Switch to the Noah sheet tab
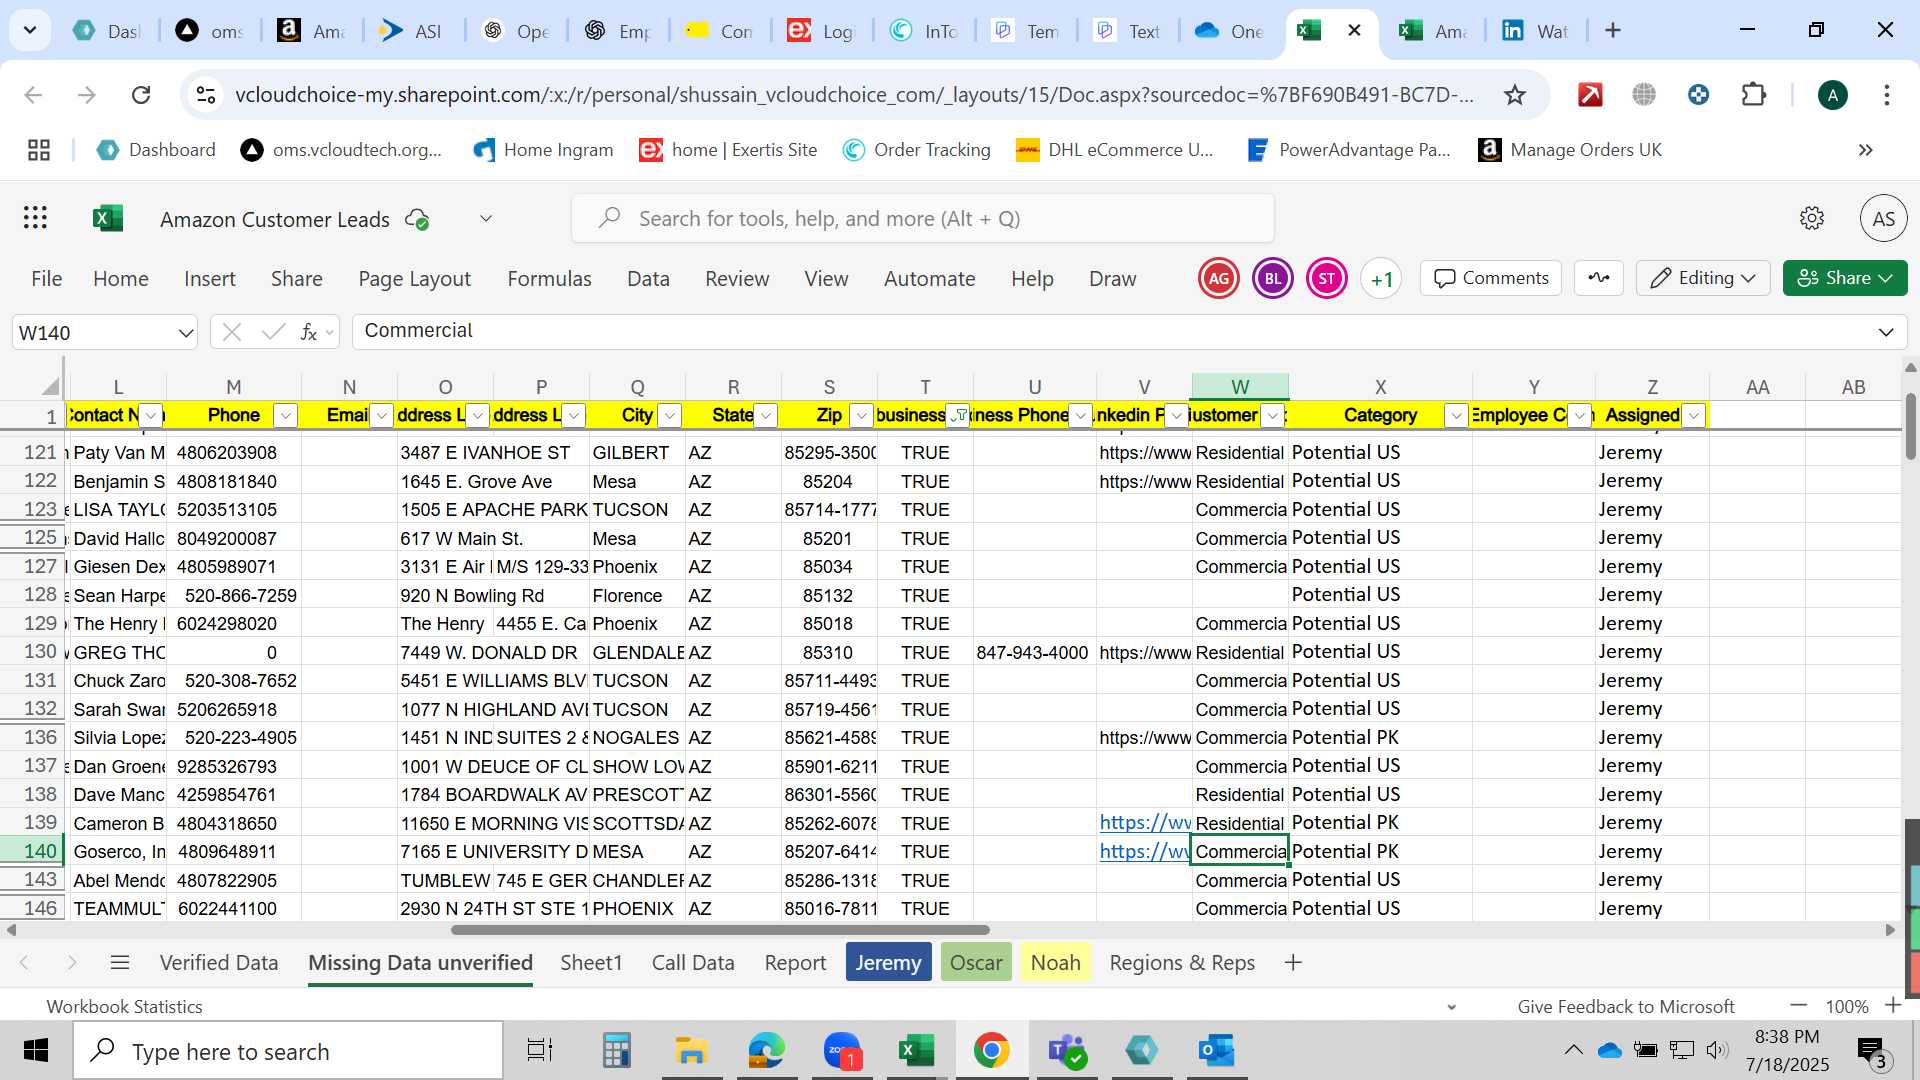The image size is (1920, 1080). tap(1056, 963)
